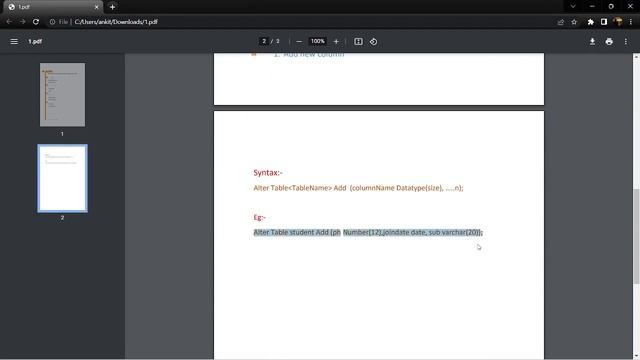Open Chrome three-dot menu
Viewport: 640px width, 360px height.
(631, 22)
